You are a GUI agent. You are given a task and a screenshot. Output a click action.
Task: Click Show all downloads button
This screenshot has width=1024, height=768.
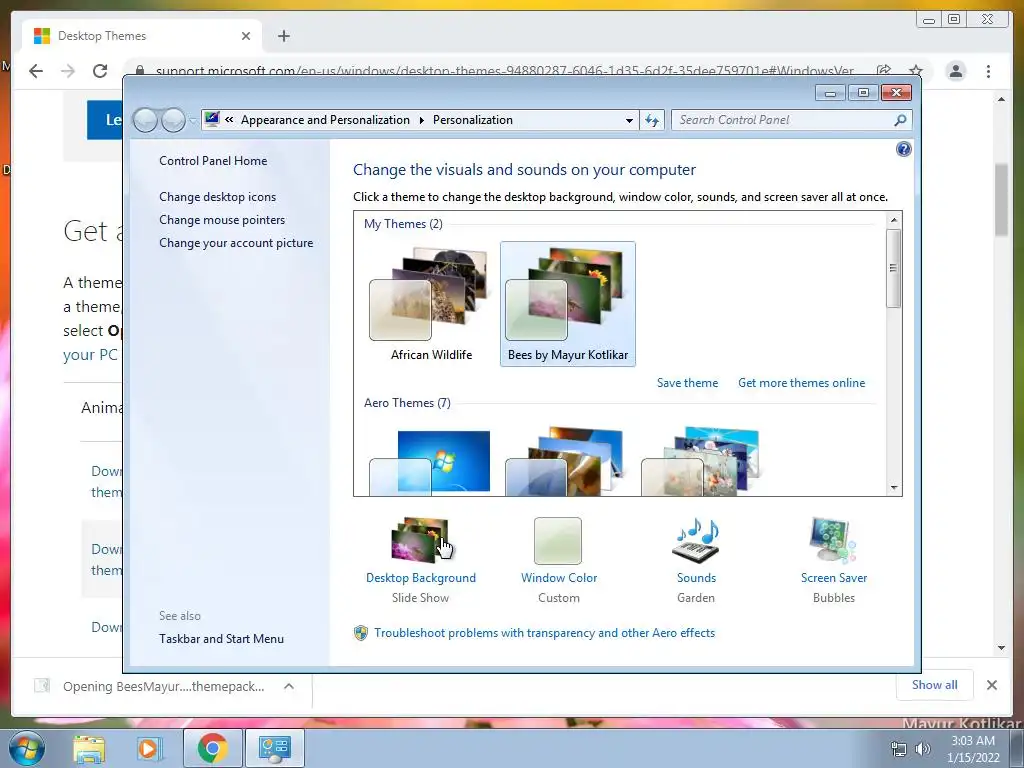click(x=935, y=684)
